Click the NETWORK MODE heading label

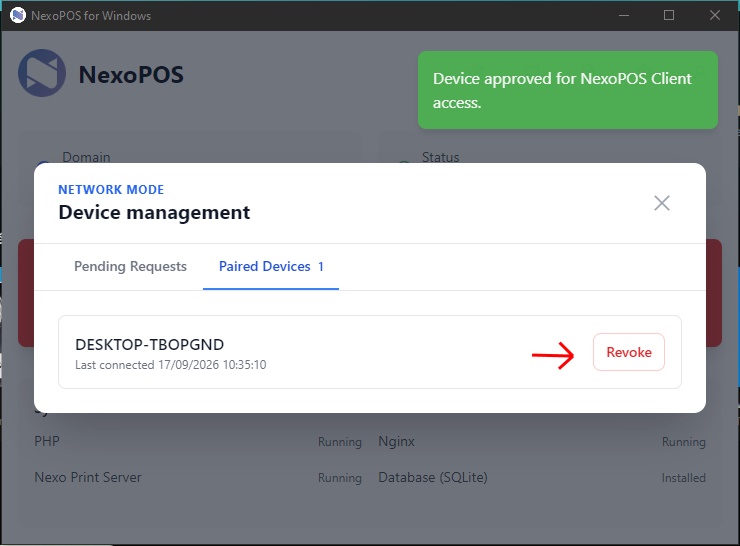(111, 190)
